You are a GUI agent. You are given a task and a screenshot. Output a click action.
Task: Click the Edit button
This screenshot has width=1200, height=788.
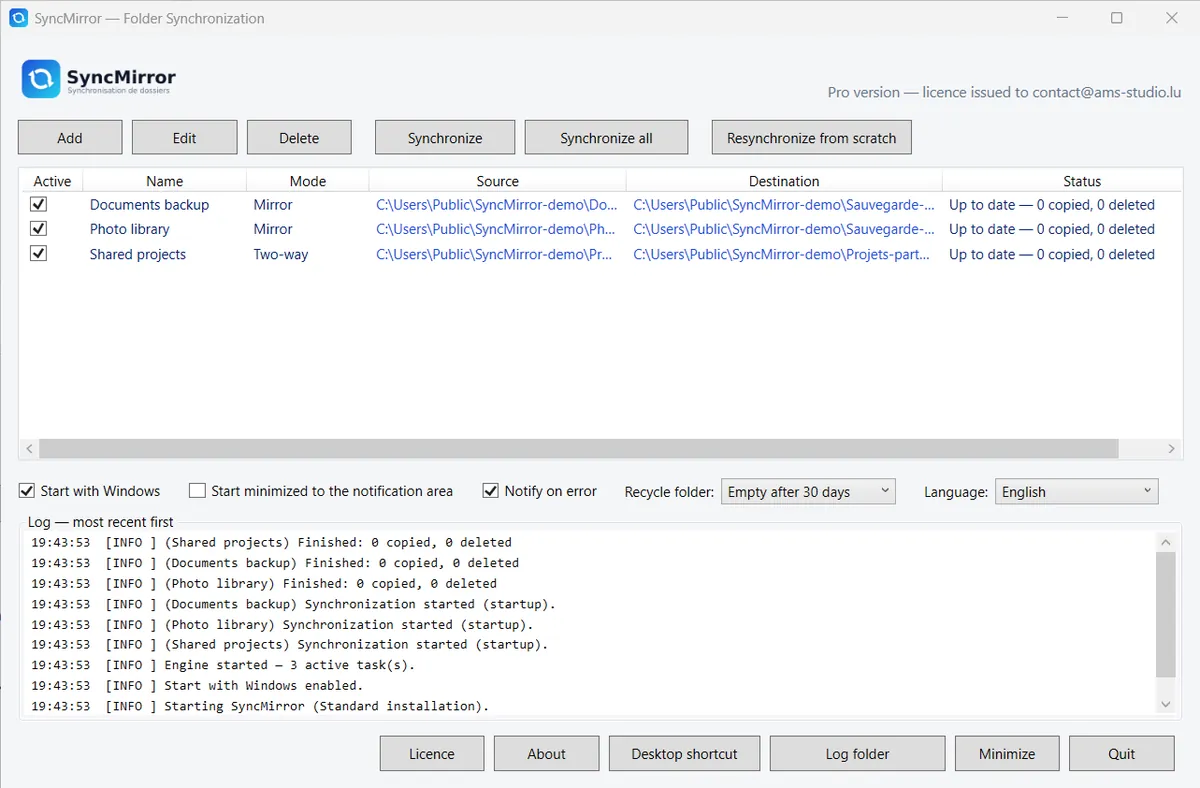[x=184, y=138]
